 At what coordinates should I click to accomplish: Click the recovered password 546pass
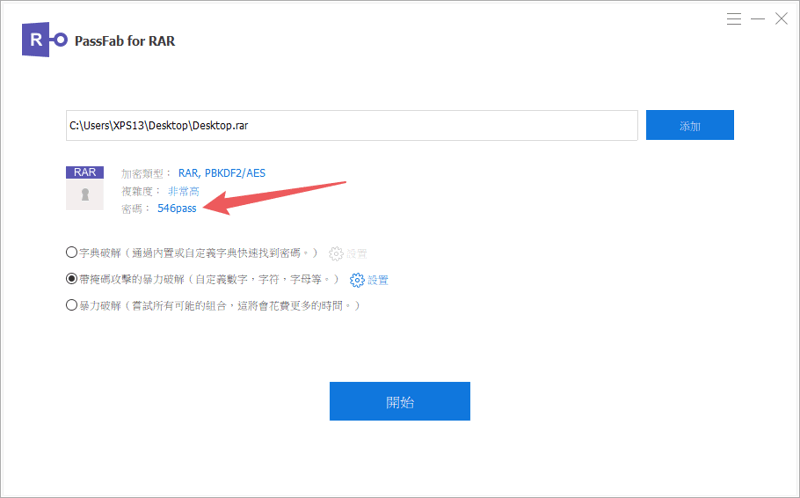177,208
